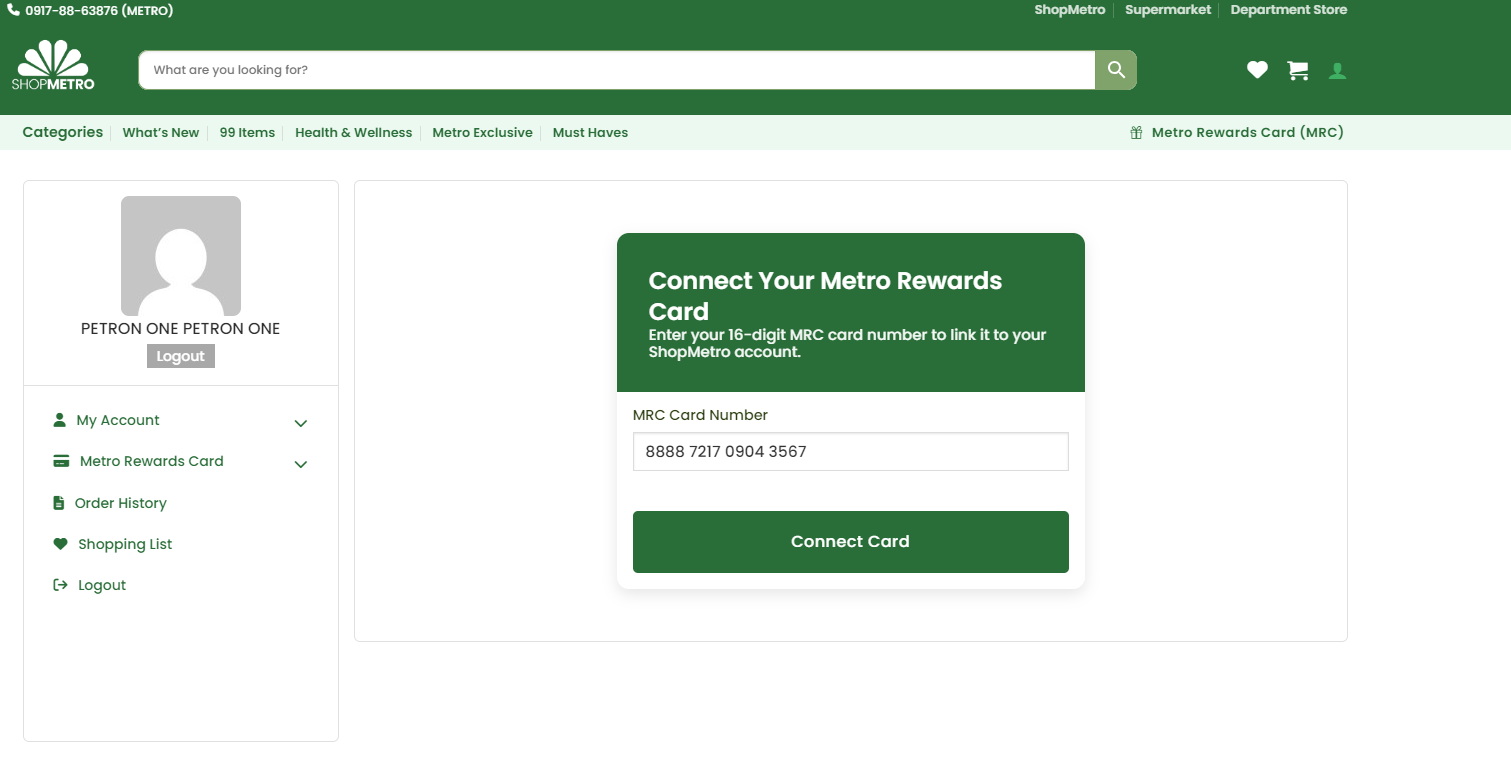Focus the MRC Card Number field
Screen dimensions: 1511x761
pos(851,451)
